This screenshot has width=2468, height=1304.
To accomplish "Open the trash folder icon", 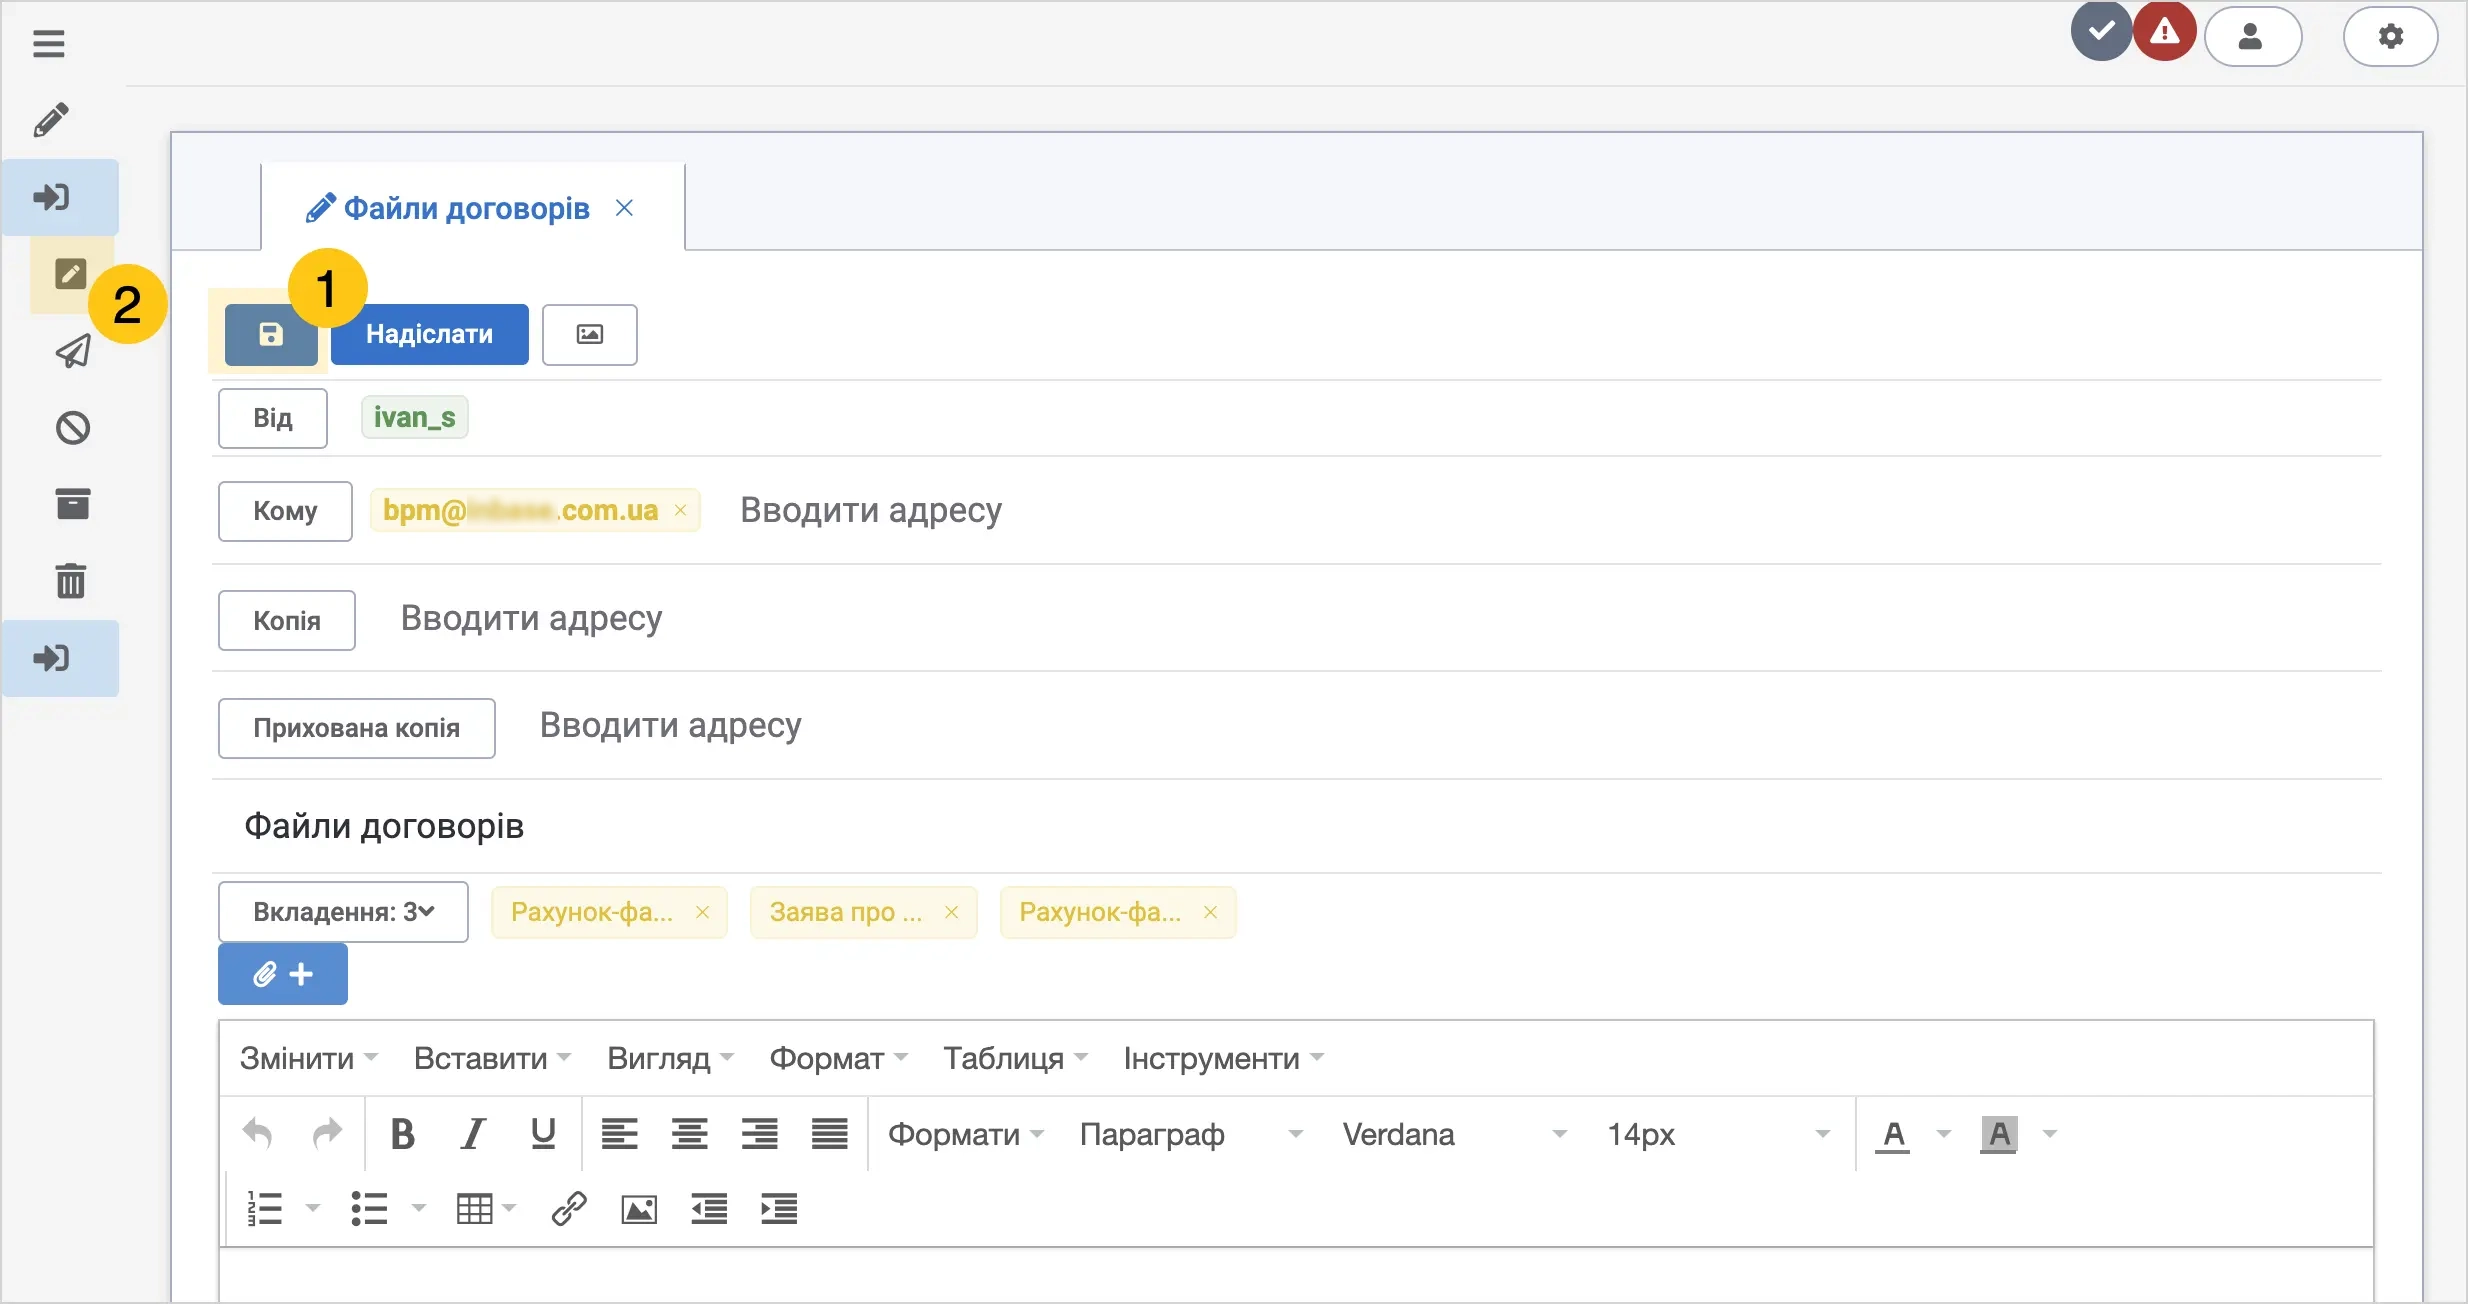I will point(71,581).
